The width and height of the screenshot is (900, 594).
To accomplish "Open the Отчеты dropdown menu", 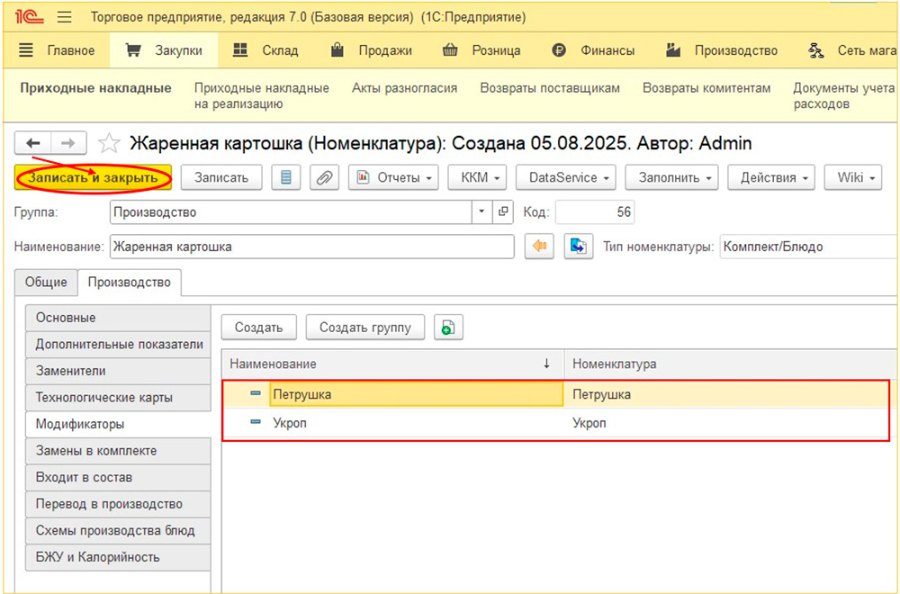I will coord(394,178).
